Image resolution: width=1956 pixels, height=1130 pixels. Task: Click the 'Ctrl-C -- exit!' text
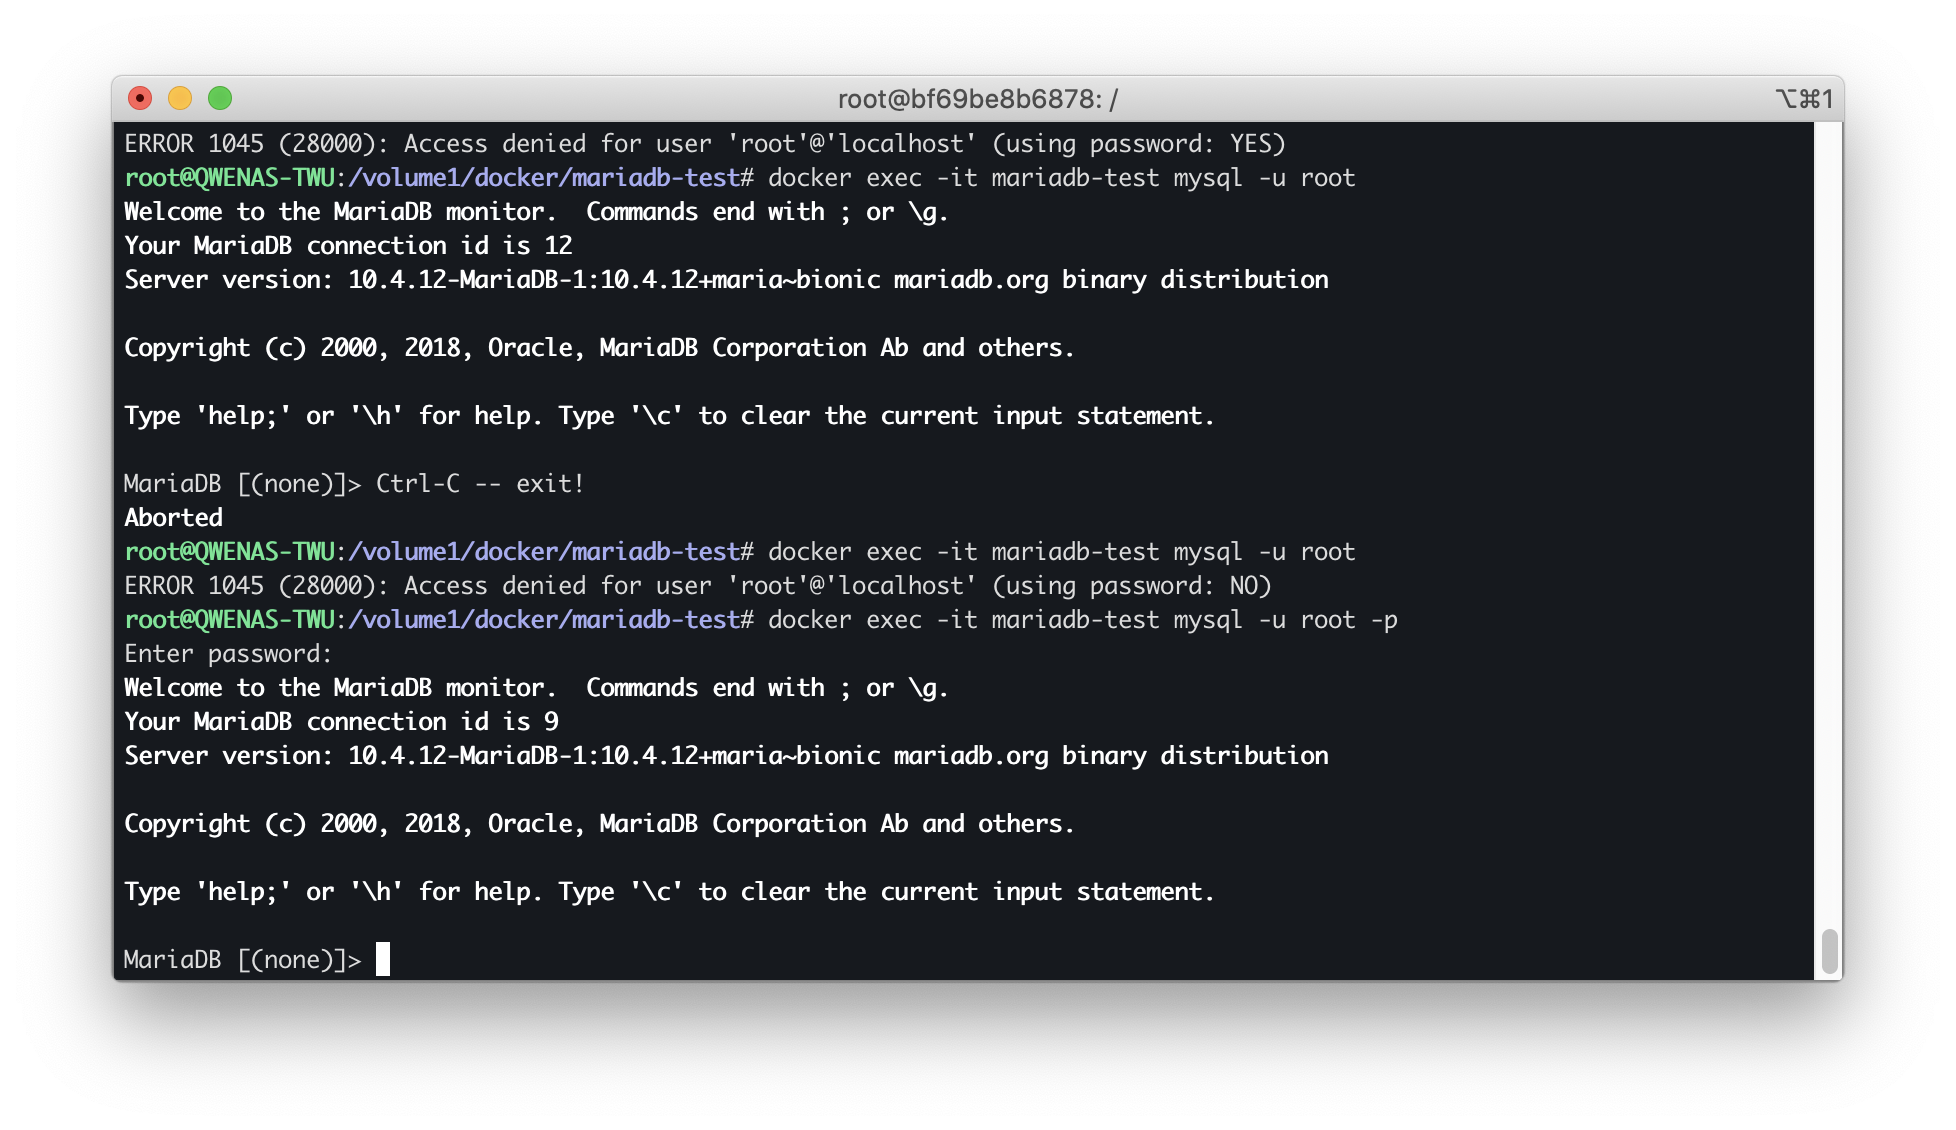[480, 484]
